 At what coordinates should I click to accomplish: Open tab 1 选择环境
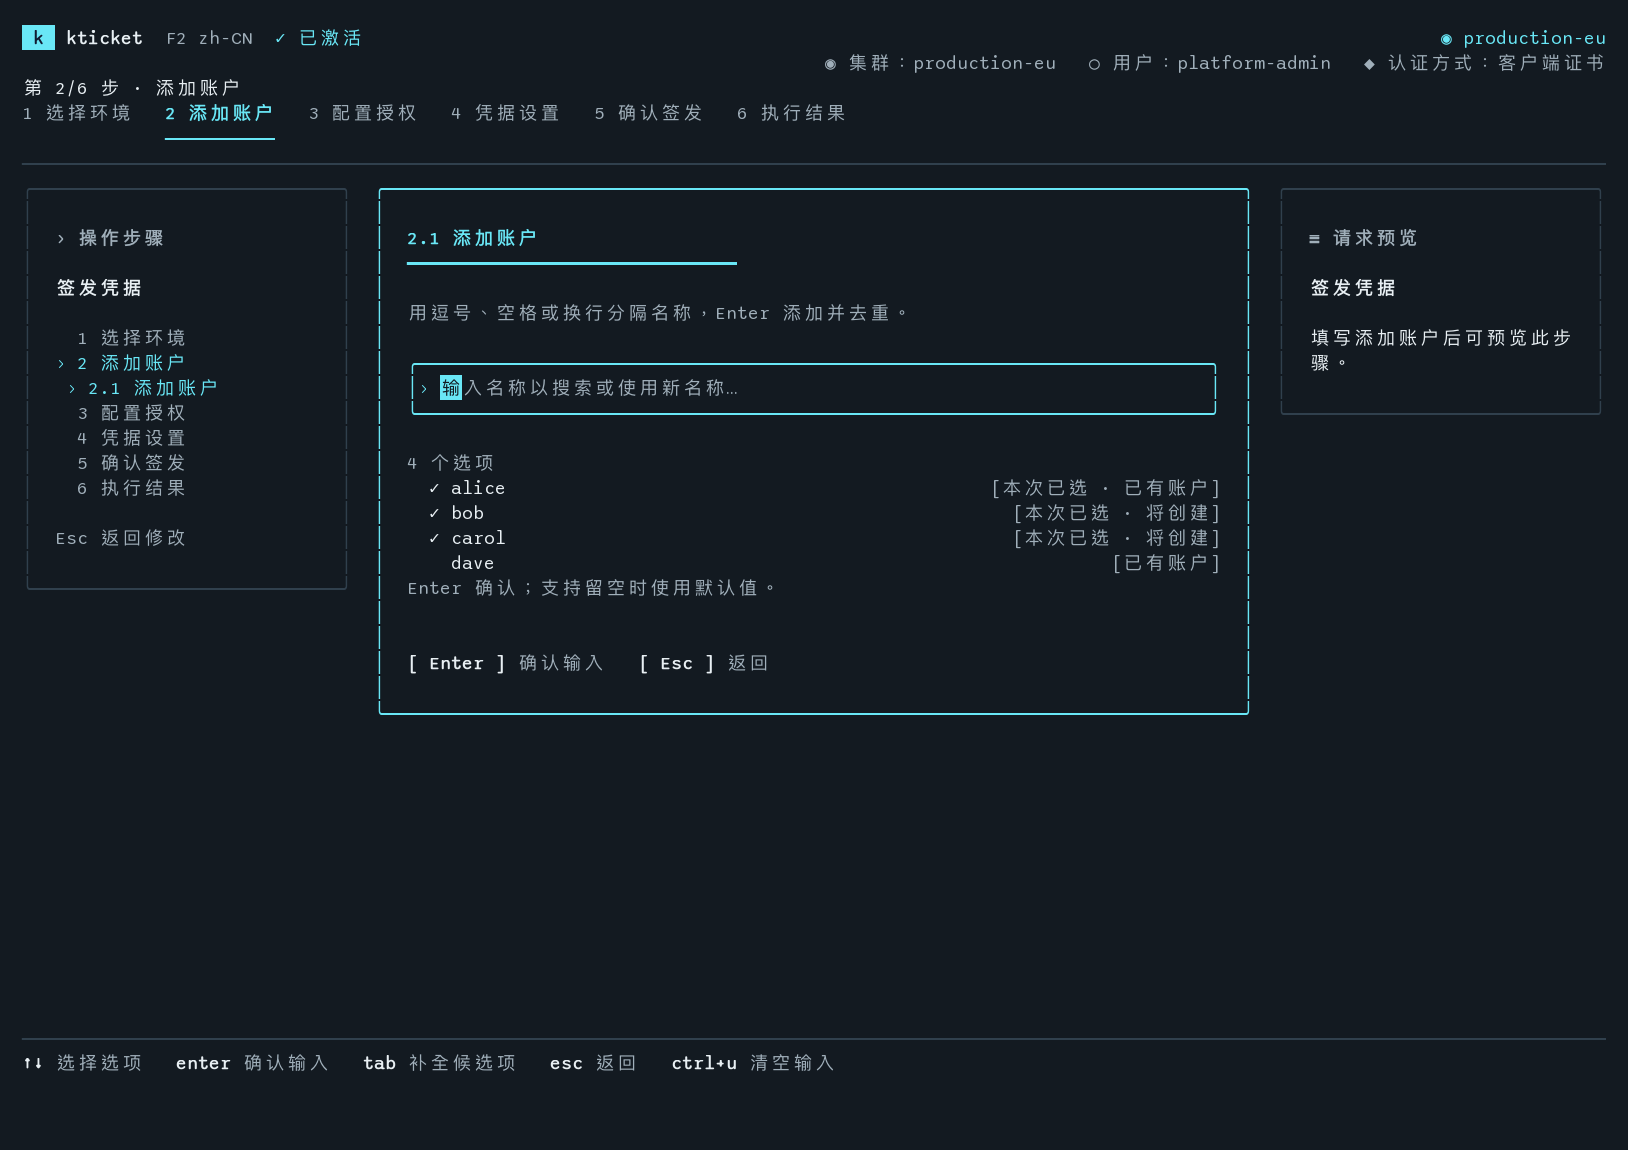(77, 113)
